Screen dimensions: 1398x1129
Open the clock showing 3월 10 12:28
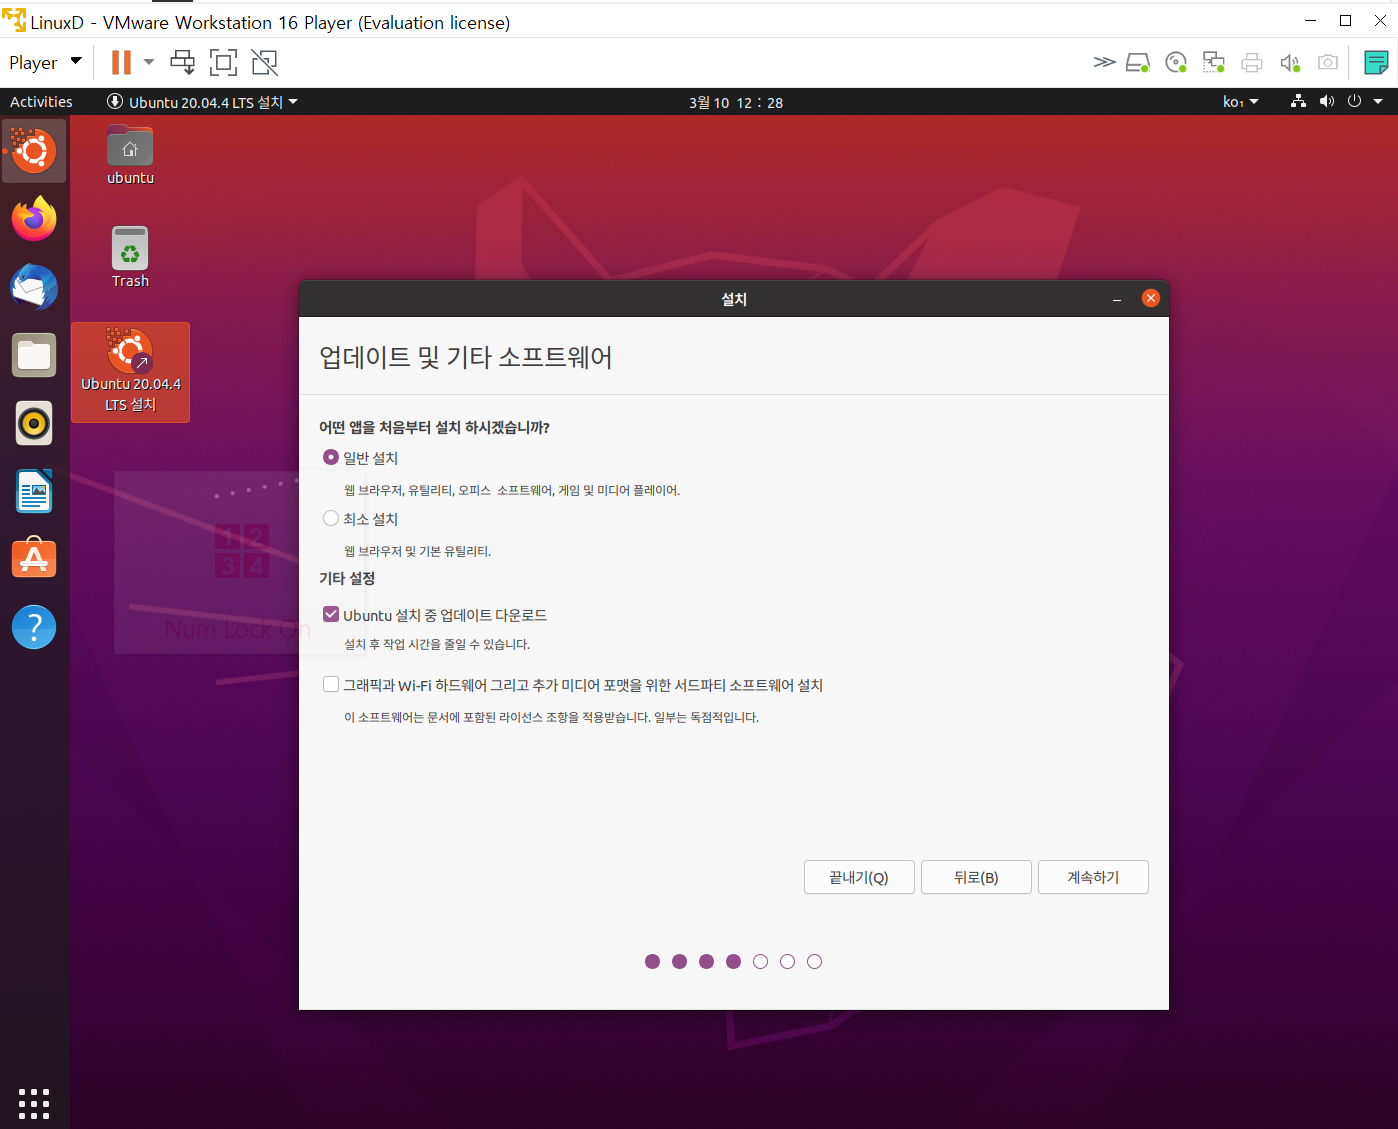click(x=736, y=102)
